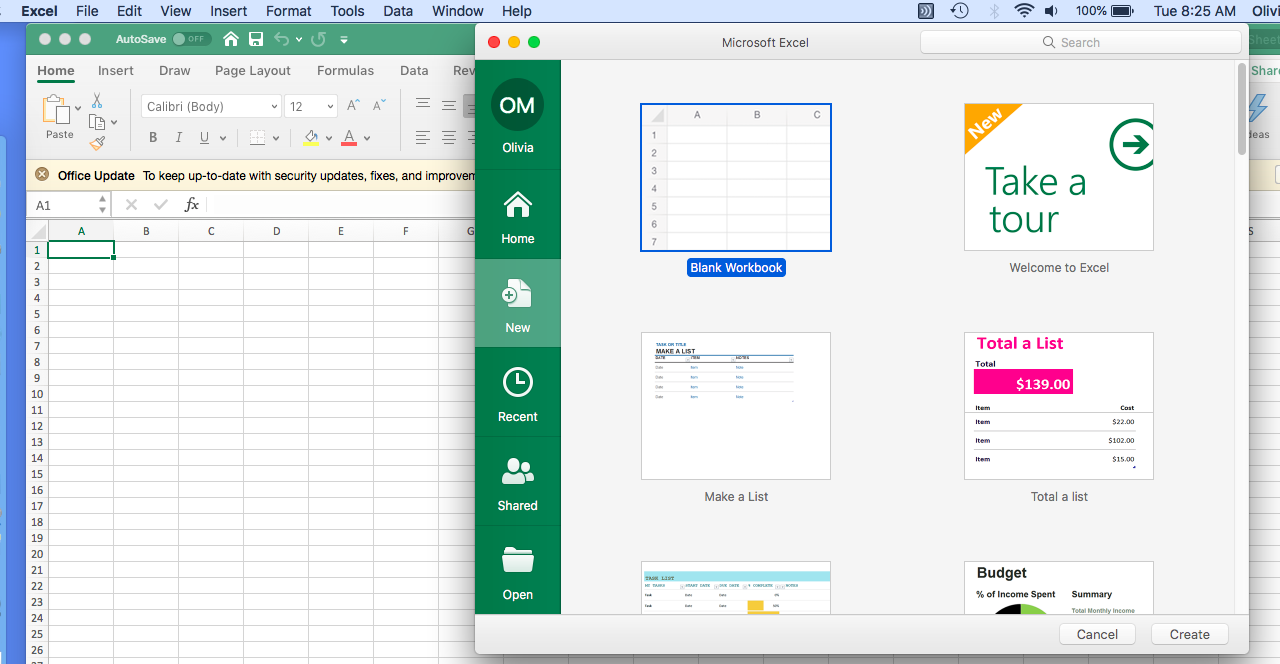Switch to the Insert ribbon tab

coord(116,71)
